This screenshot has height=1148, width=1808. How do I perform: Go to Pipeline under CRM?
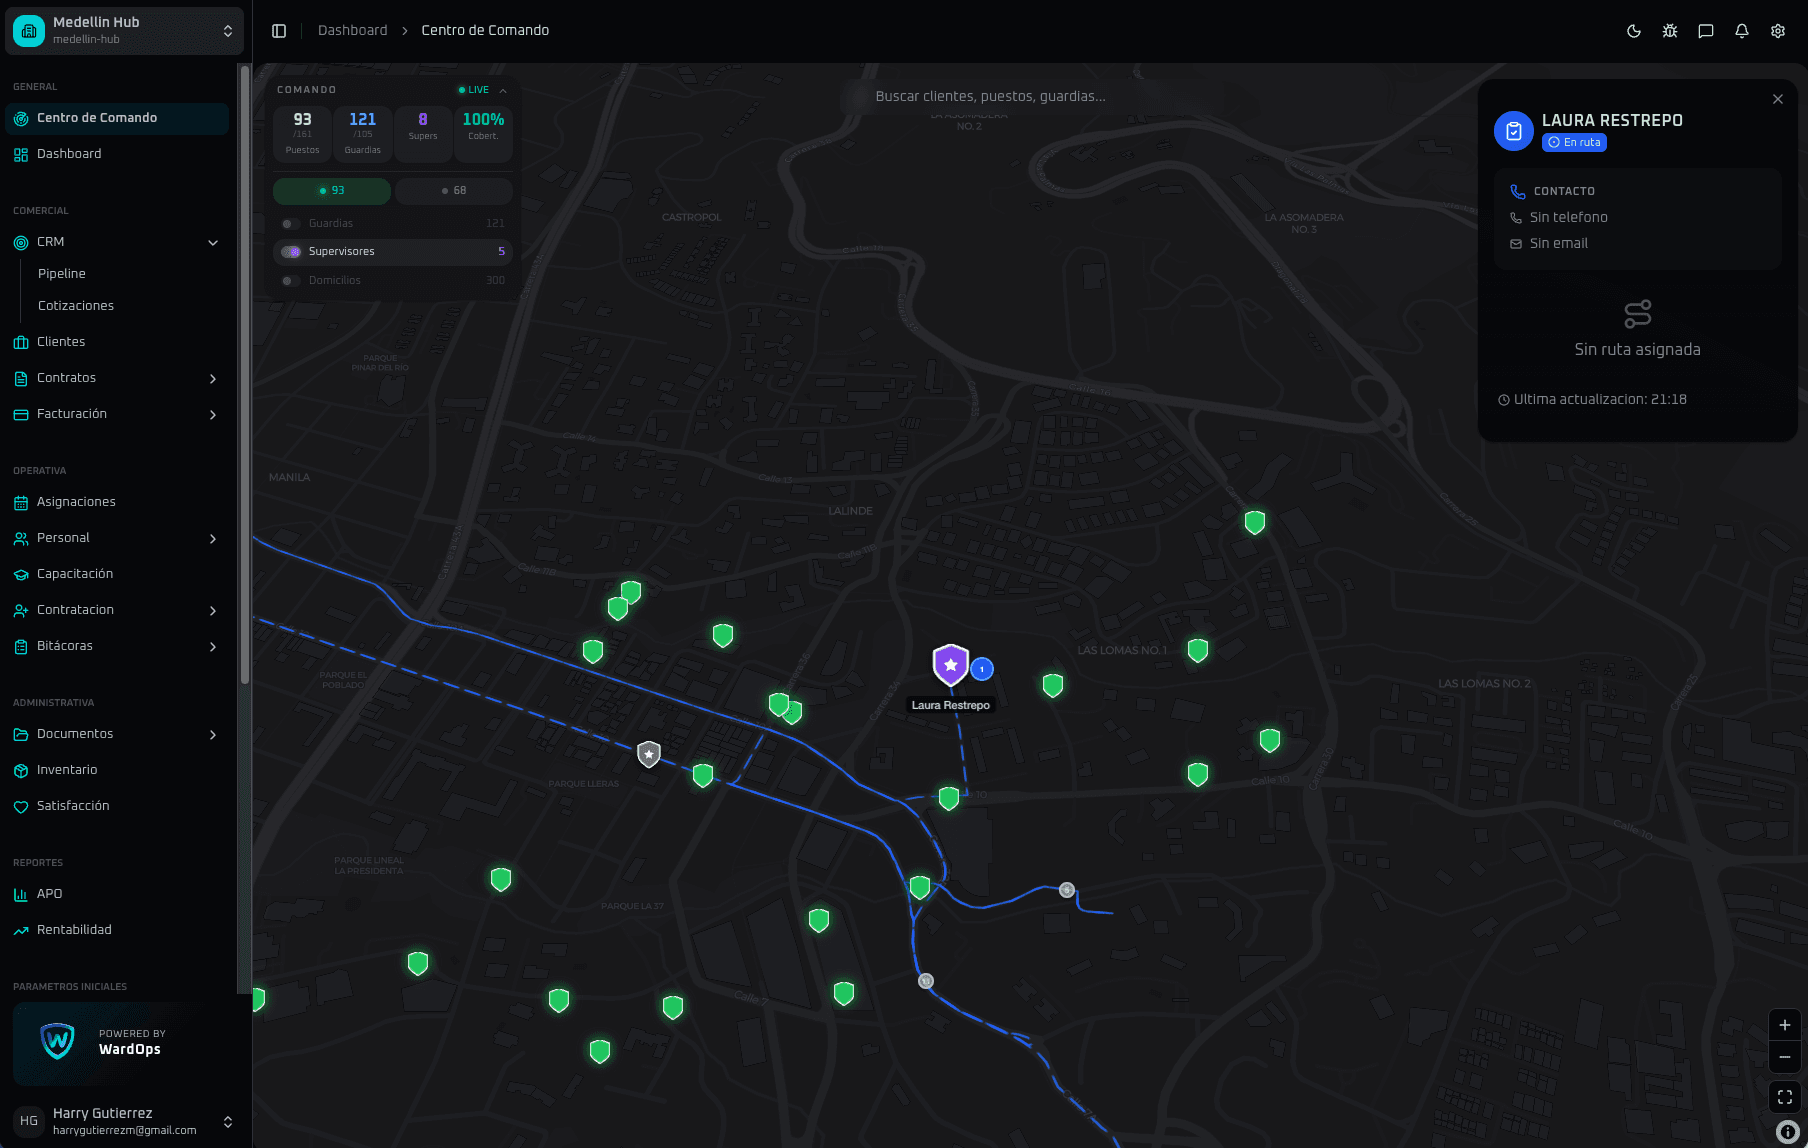click(x=62, y=274)
